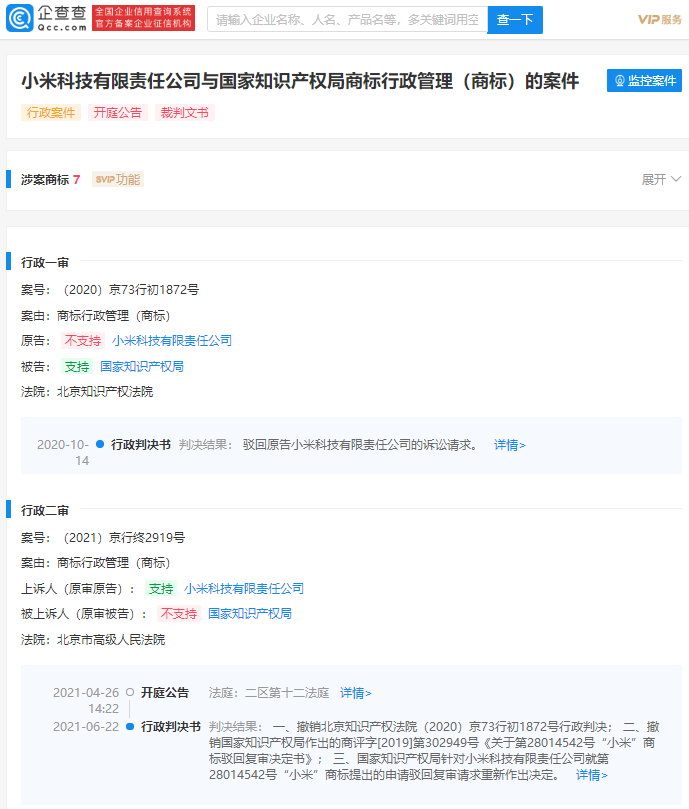Image resolution: width=689 pixels, height=809 pixels.
Task: View 详情 of the 开庭公告 entry
Action: tap(355, 692)
